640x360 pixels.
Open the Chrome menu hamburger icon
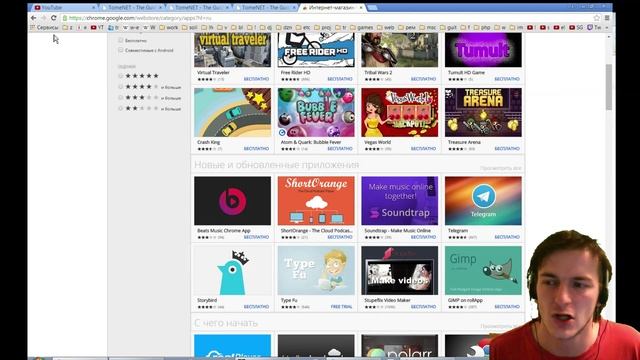(607, 18)
